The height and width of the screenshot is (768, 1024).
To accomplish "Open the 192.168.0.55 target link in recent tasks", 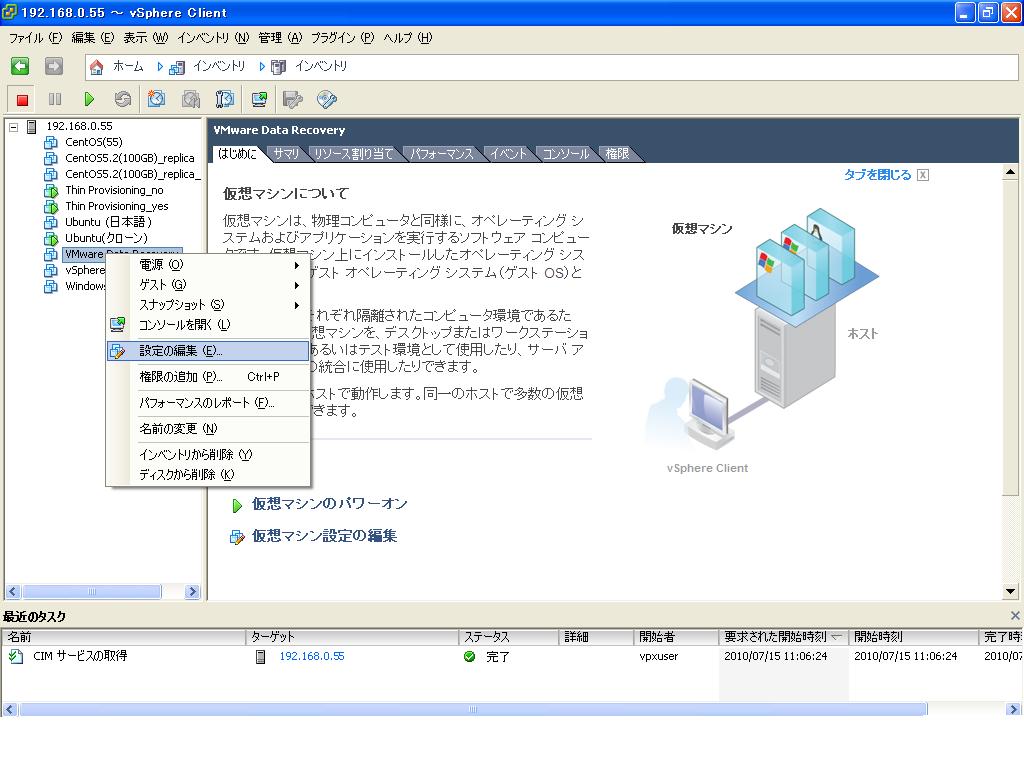I will [x=312, y=656].
